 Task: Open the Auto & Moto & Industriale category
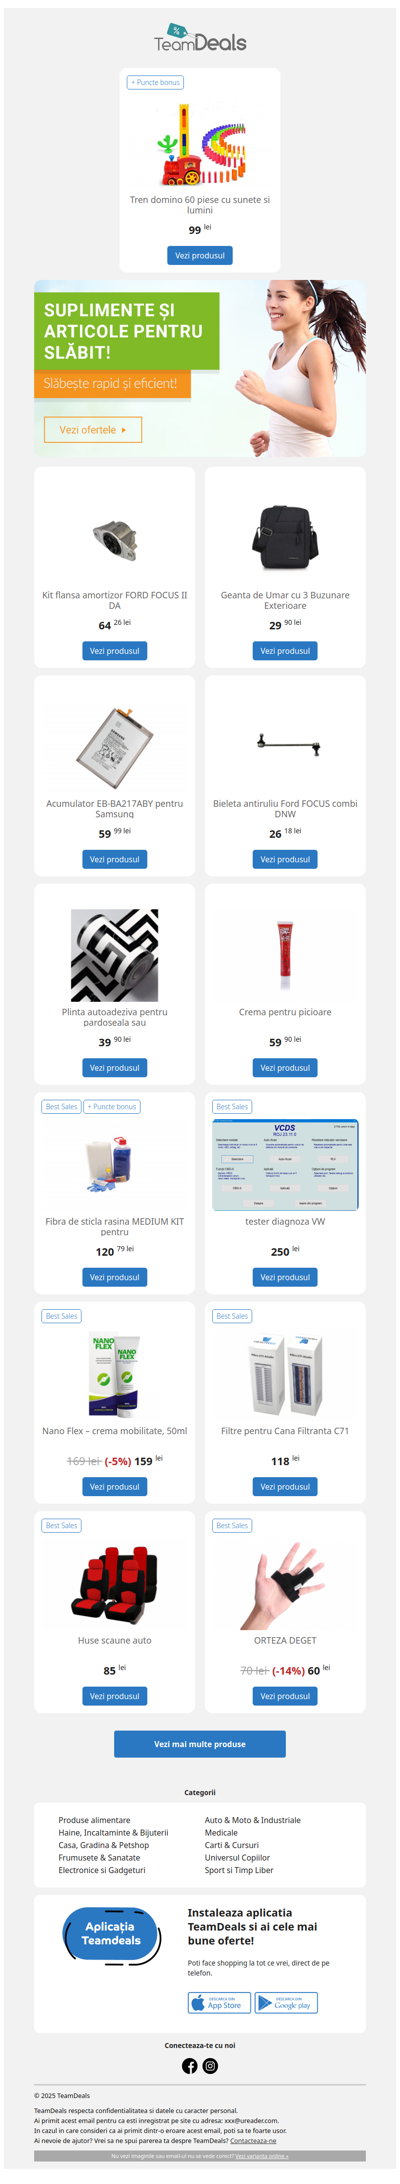pos(253,1820)
